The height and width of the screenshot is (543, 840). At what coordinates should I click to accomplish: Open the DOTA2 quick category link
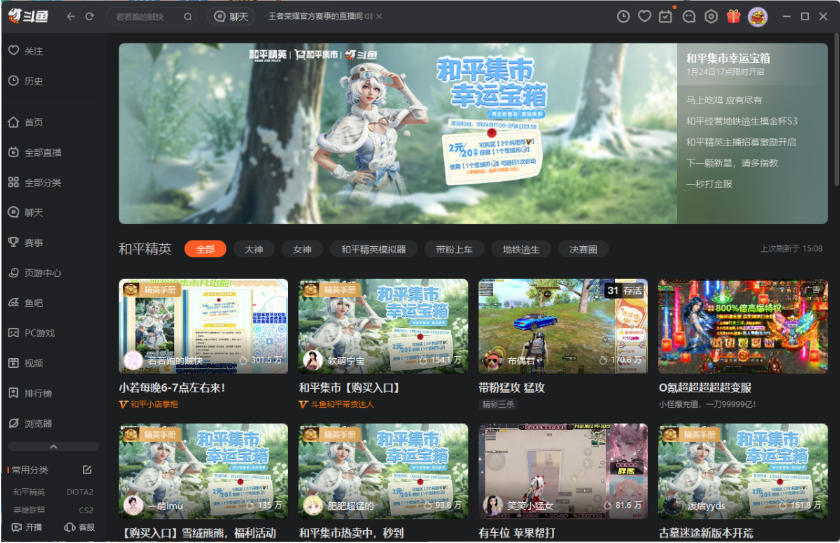pyautogui.click(x=80, y=492)
